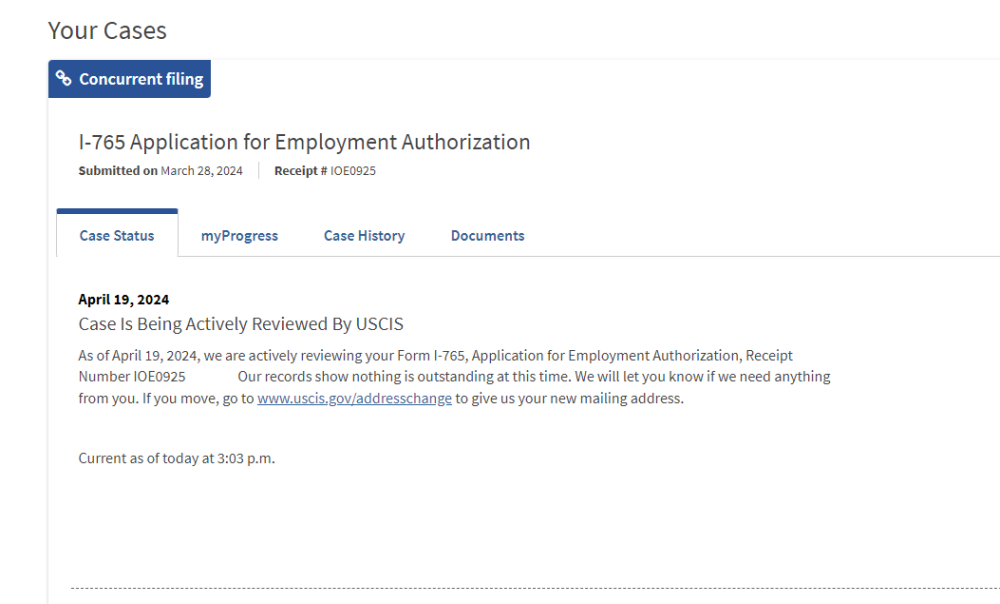Follow the www.uscis.gov/addresschange link
Image resolution: width=1000 pixels, height=604 pixels.
(355, 398)
